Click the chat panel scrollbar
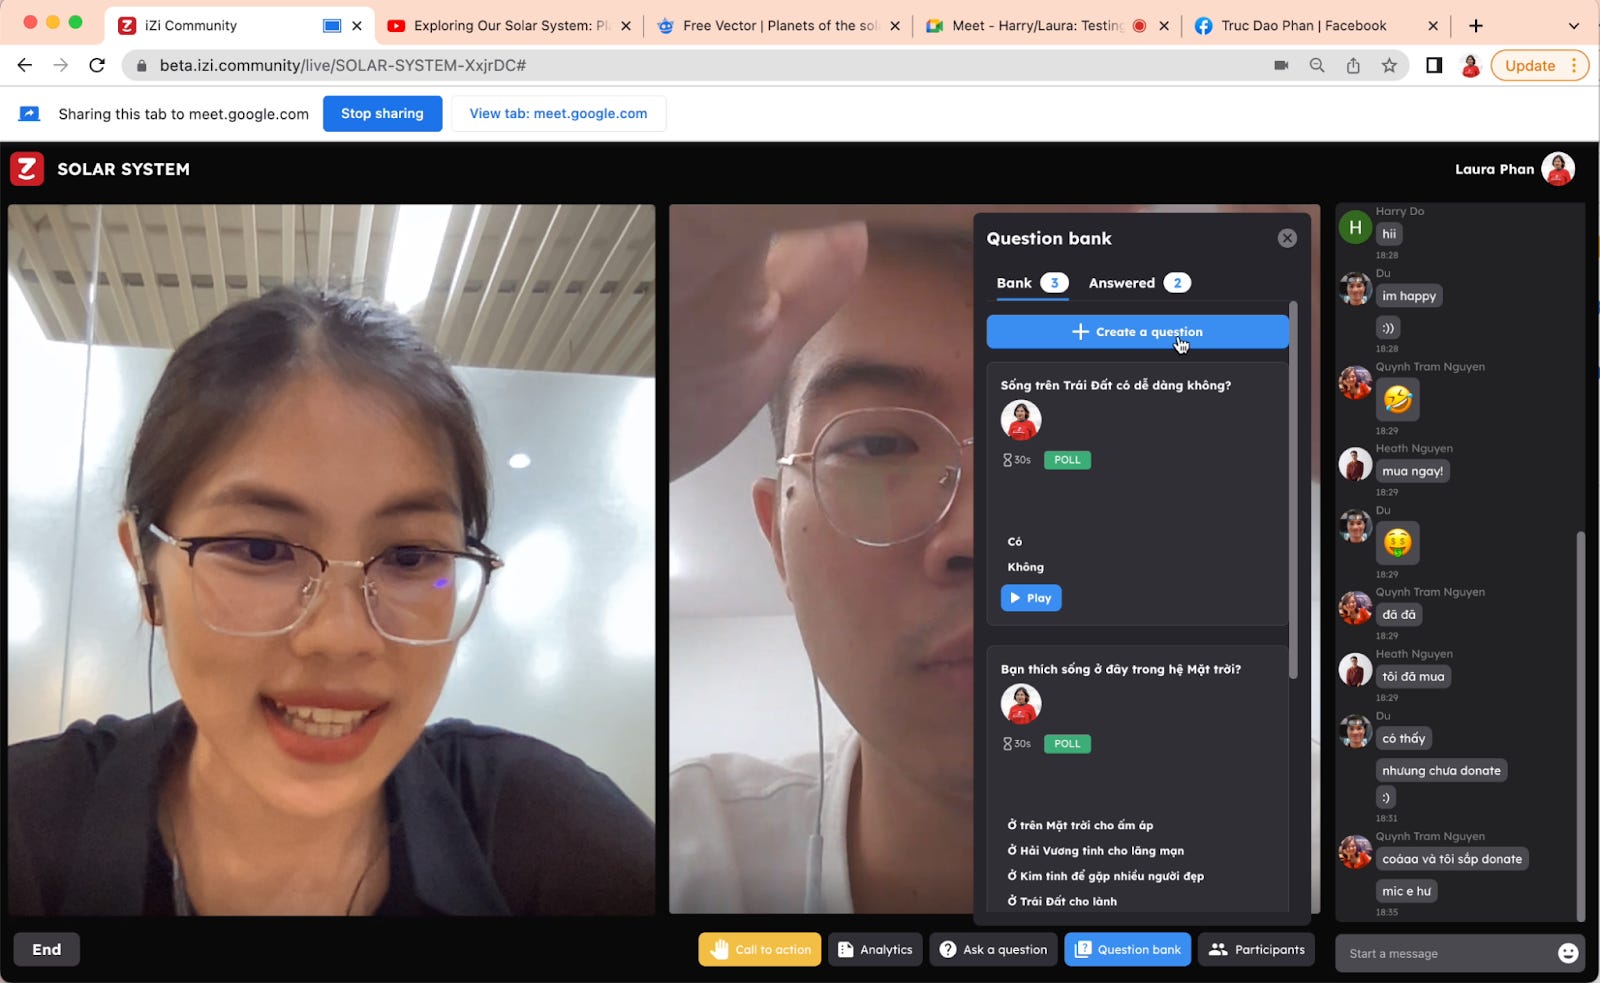This screenshot has width=1600, height=983. click(x=1580, y=725)
